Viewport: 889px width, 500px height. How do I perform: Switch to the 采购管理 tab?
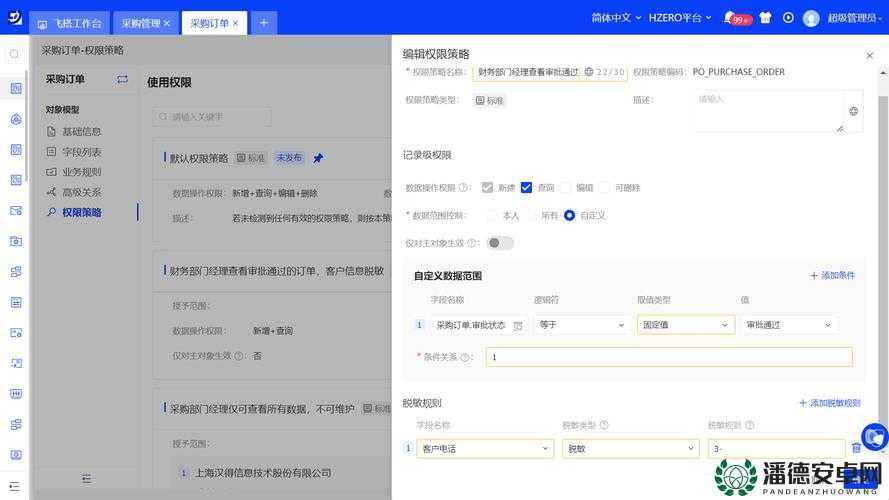pyautogui.click(x=141, y=23)
